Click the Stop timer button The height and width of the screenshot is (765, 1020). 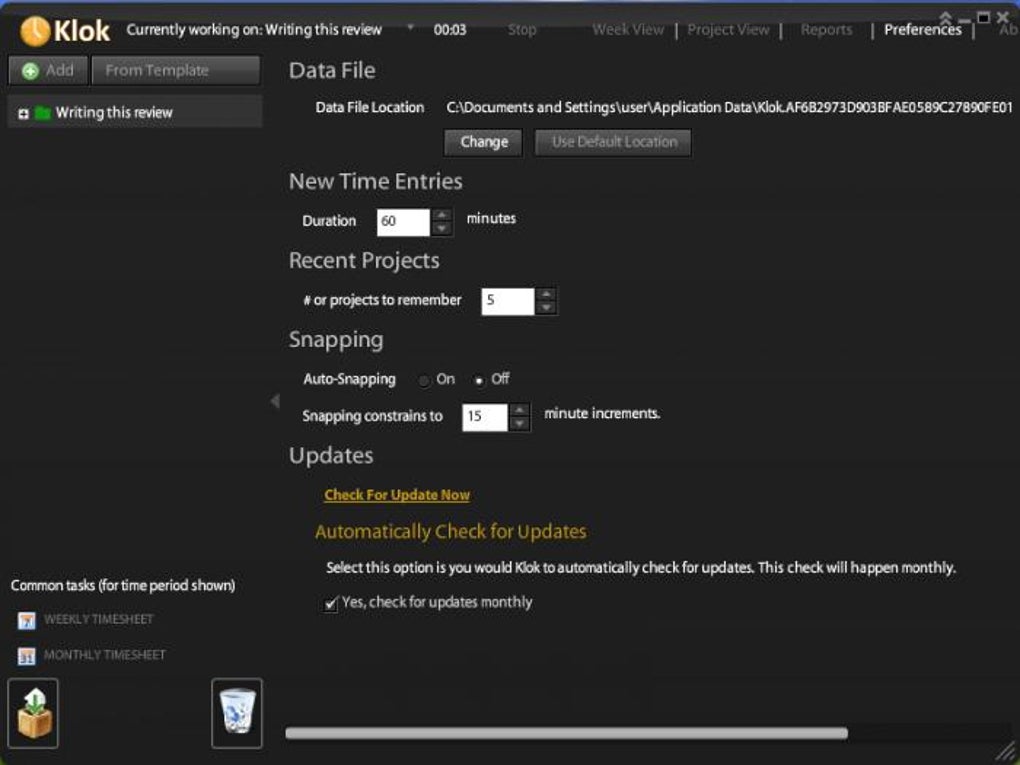click(522, 30)
